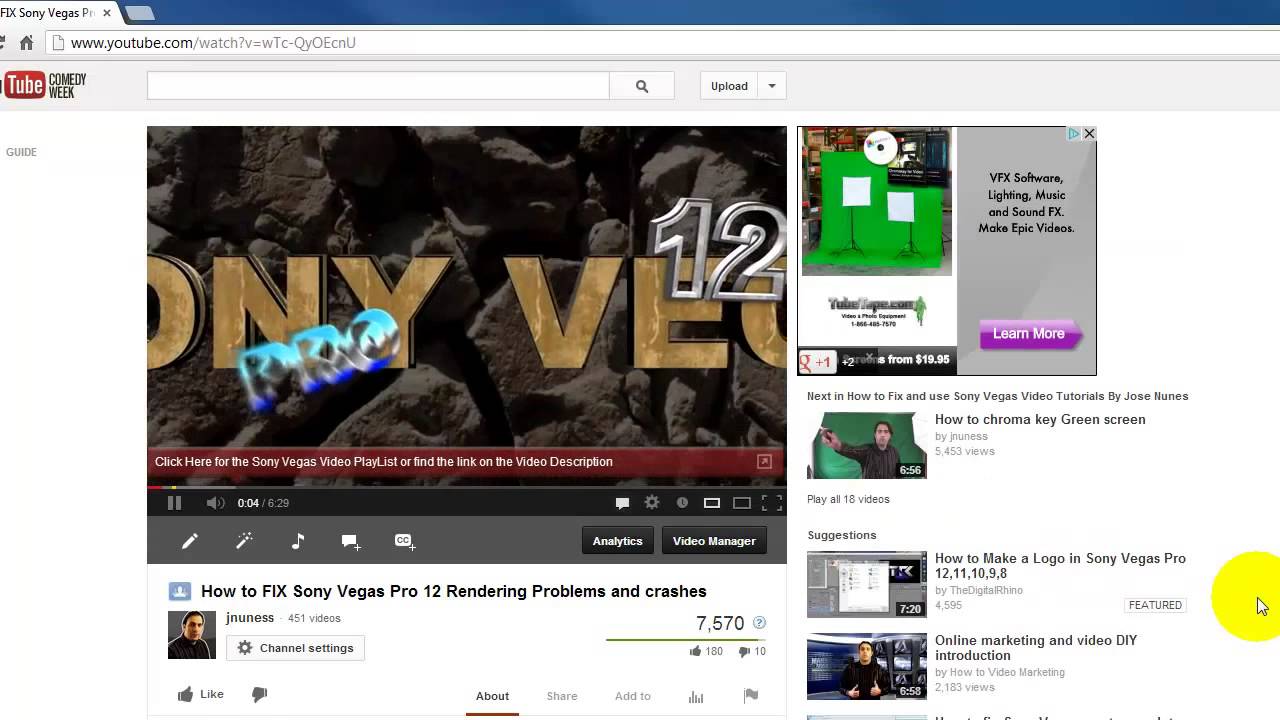
Task: Click the Watch Later clock icon
Action: 682,503
